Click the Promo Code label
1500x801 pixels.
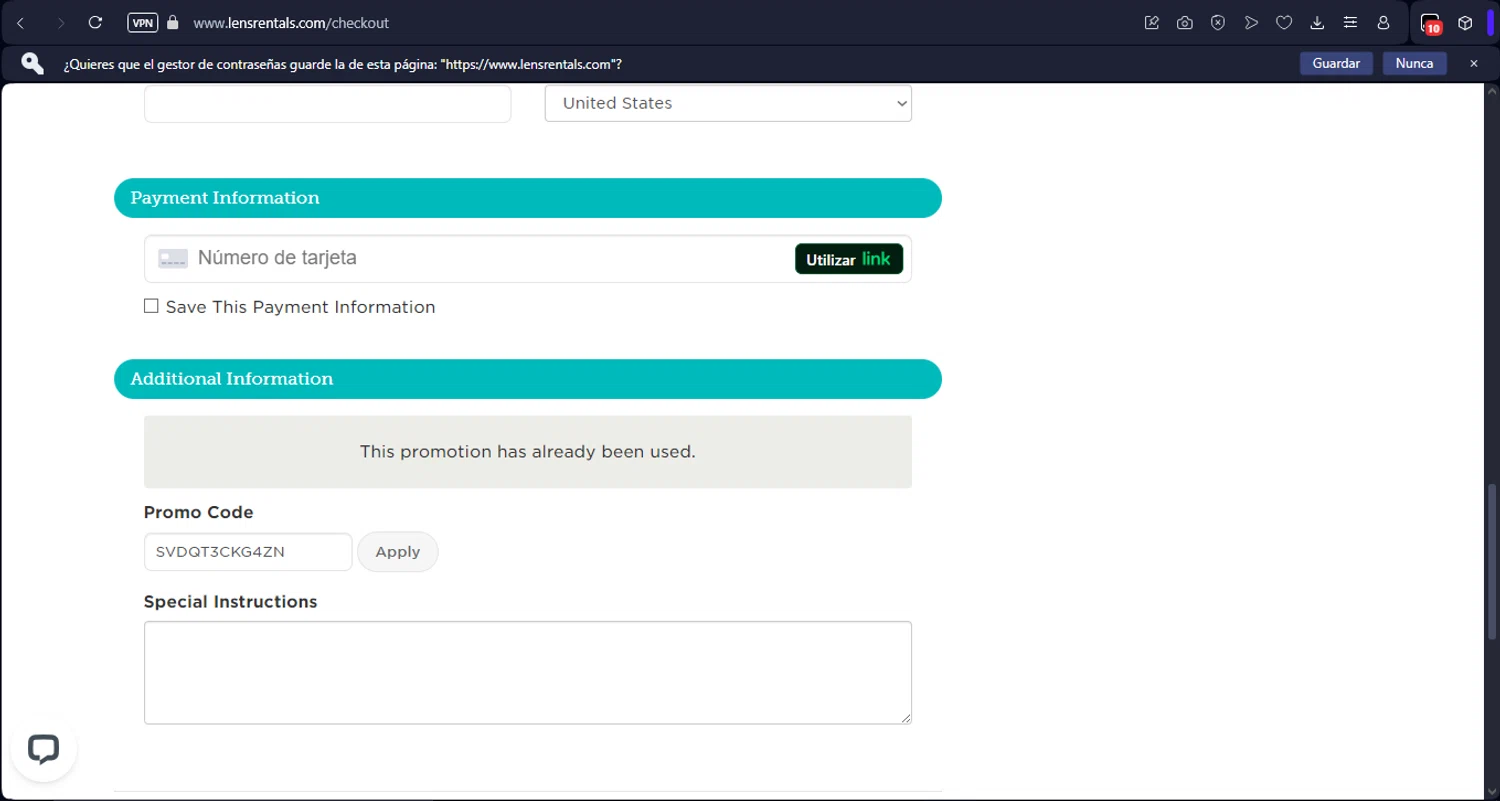[199, 512]
